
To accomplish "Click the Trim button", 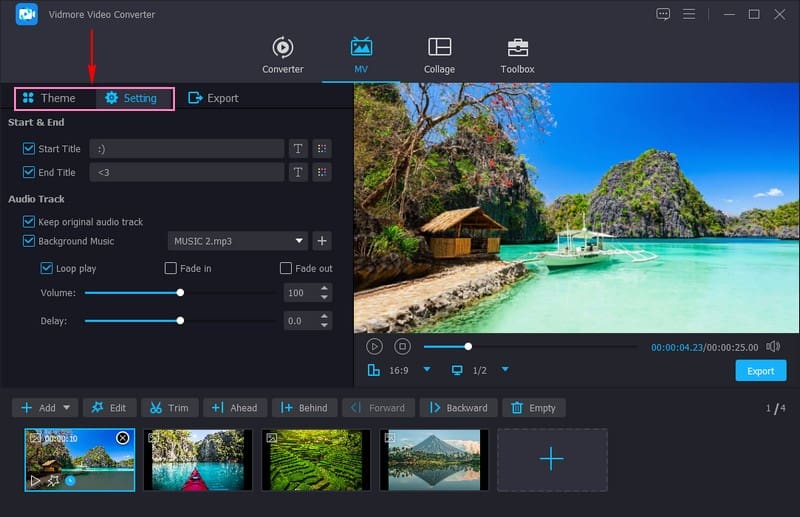I will [x=169, y=408].
